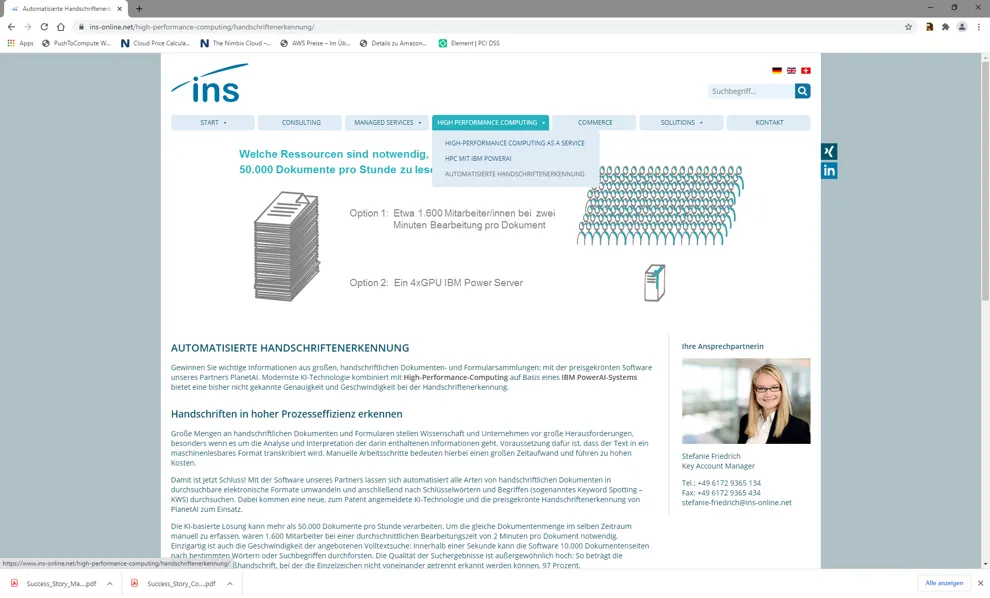Viewport: 990px width, 598px height.
Task: Reload the current page
Action: 44,27
